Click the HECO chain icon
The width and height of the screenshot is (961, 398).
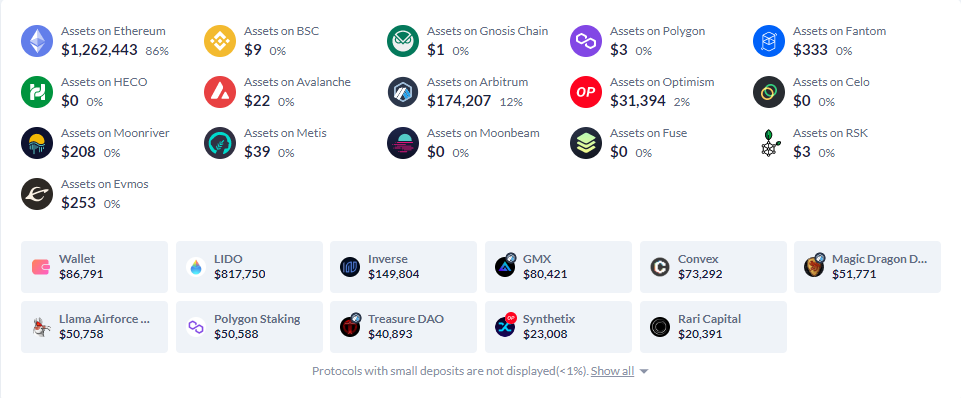coord(37,92)
